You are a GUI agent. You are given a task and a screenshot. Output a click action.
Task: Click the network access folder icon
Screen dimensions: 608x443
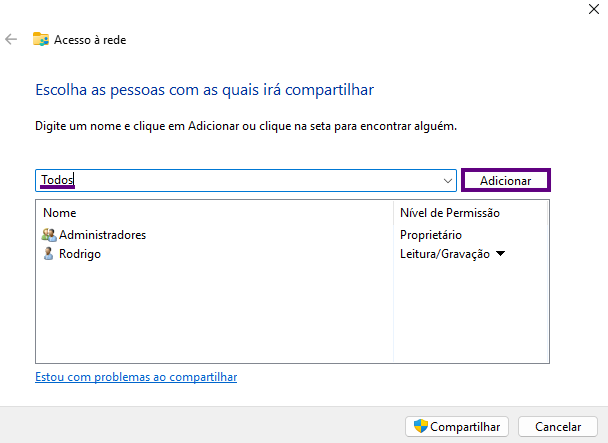coord(41,40)
